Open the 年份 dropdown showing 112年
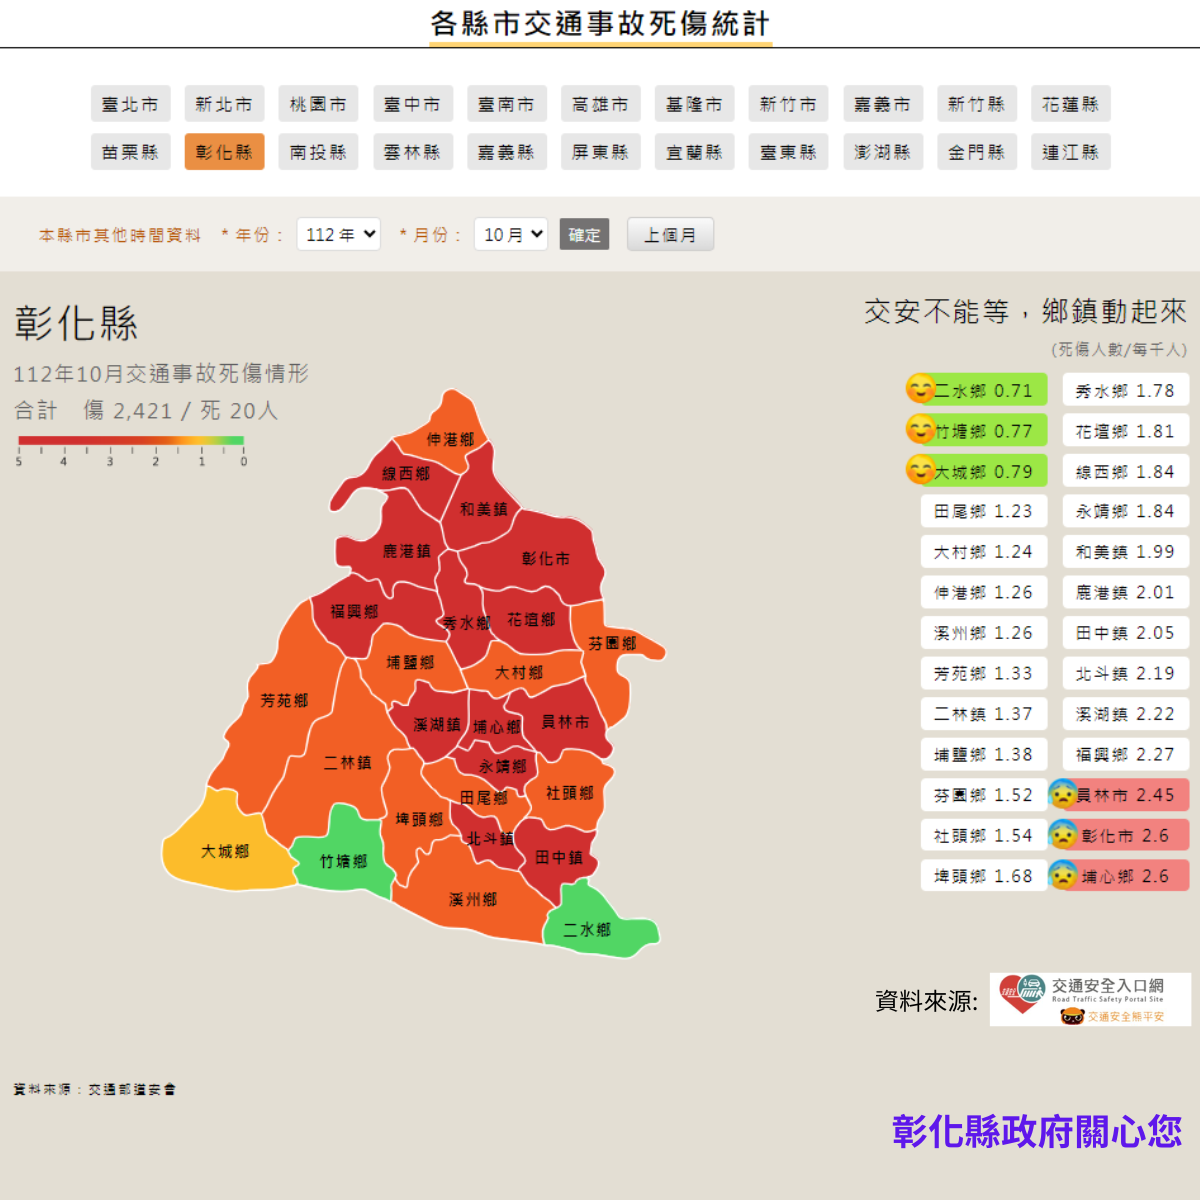Viewport: 1200px width, 1200px height. click(338, 234)
